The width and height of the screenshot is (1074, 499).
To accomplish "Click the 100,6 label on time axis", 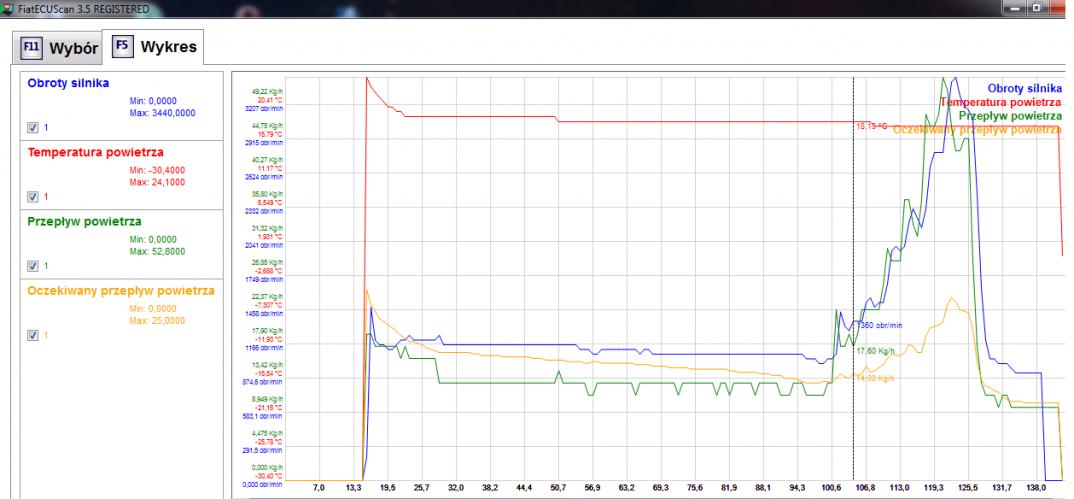I will click(x=832, y=488).
